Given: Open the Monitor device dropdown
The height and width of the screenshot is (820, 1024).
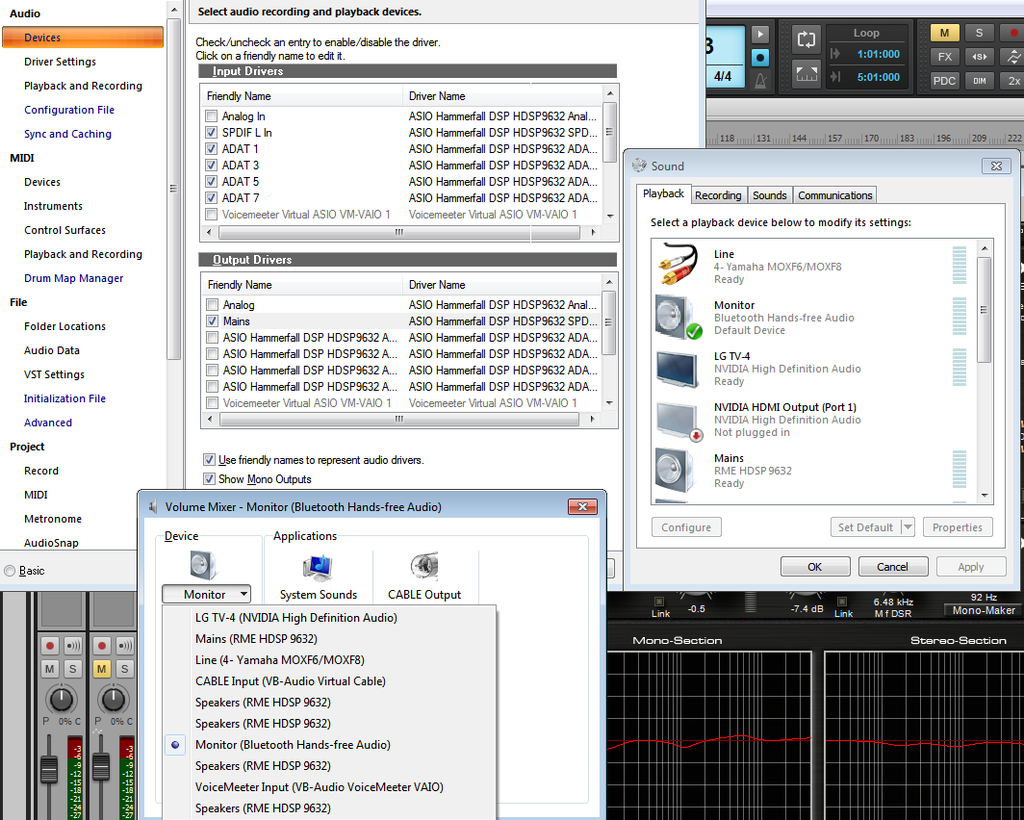Looking at the screenshot, I should (205, 595).
